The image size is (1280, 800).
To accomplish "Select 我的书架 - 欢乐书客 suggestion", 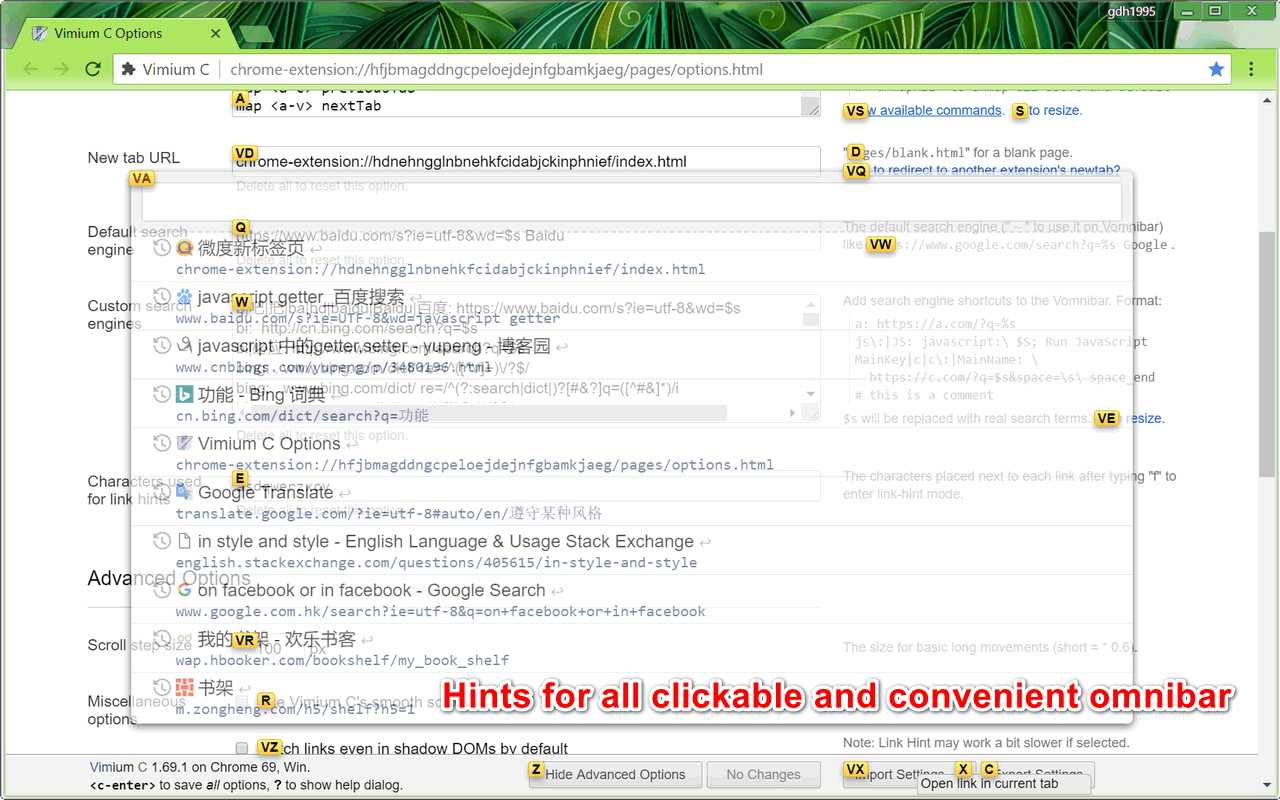I will pyautogui.click(x=632, y=649).
